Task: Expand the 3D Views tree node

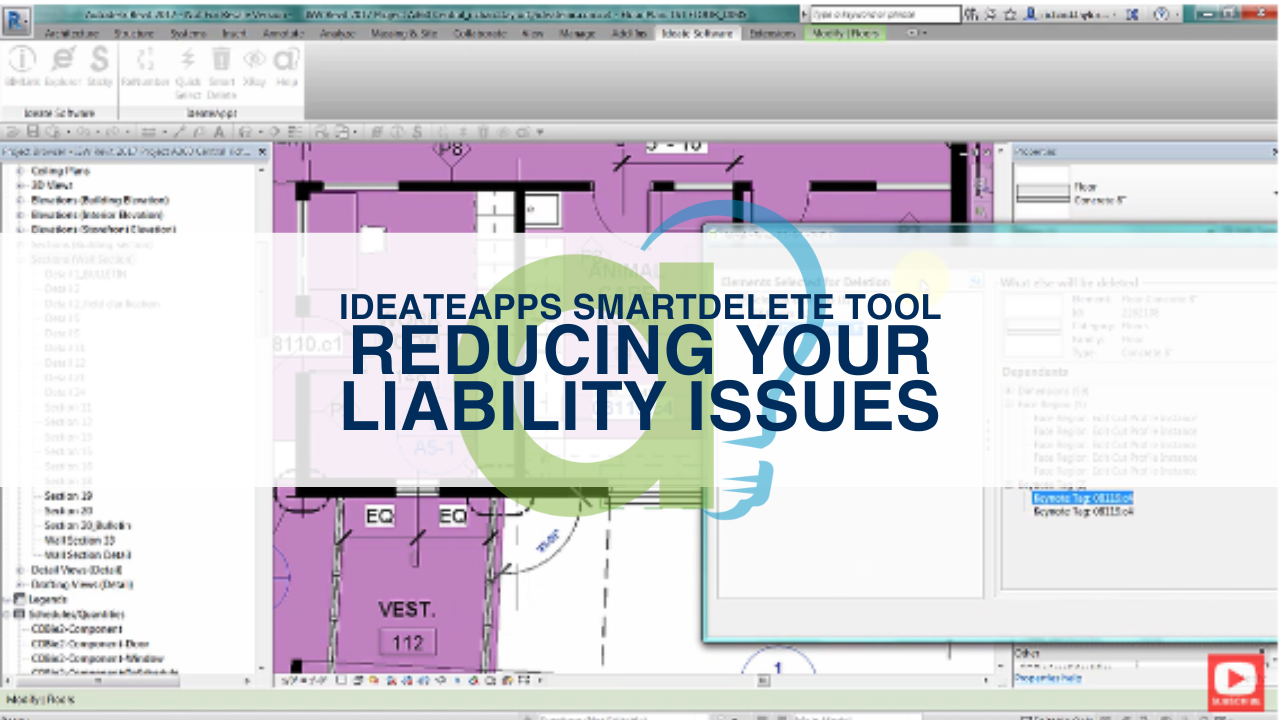Action: tap(21, 185)
